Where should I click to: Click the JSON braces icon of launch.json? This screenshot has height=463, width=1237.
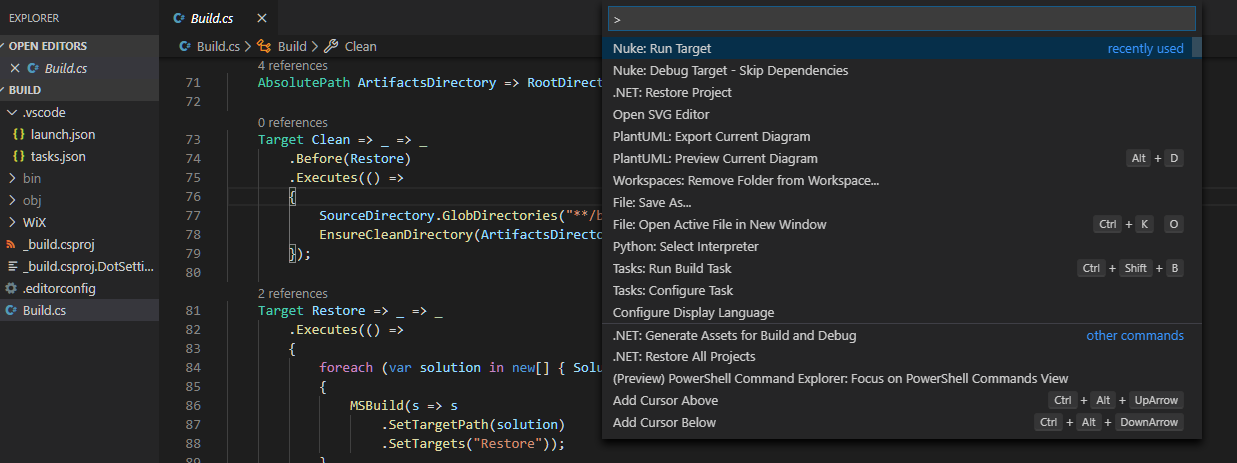tap(19, 134)
